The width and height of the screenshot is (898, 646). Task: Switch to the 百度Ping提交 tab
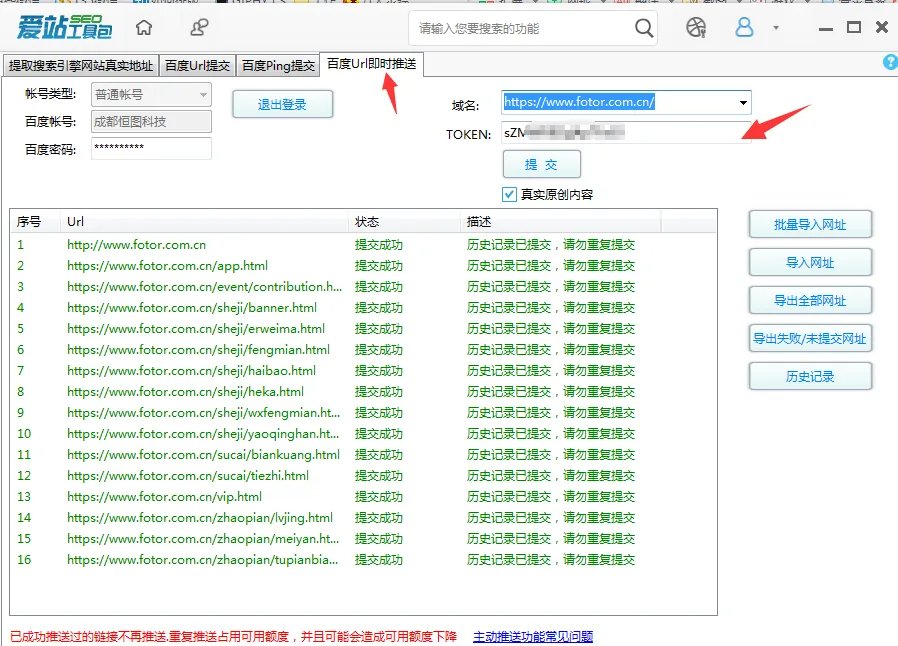tap(278, 62)
